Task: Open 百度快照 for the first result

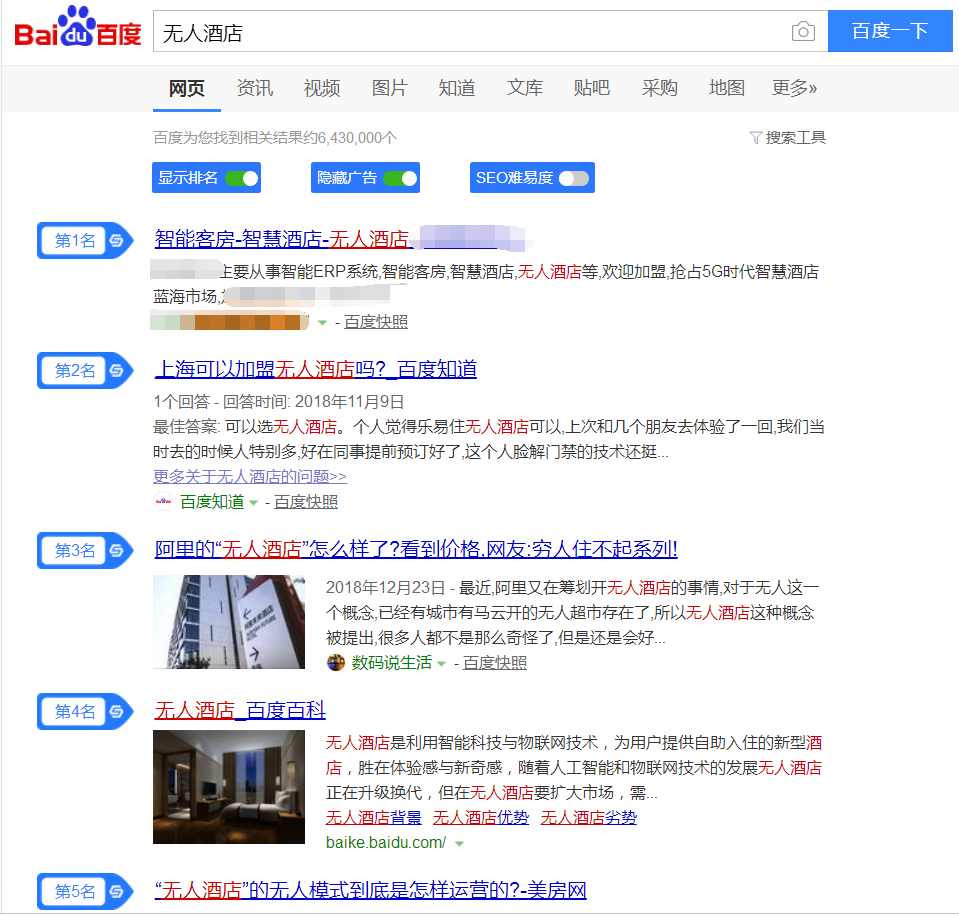Action: (x=376, y=322)
